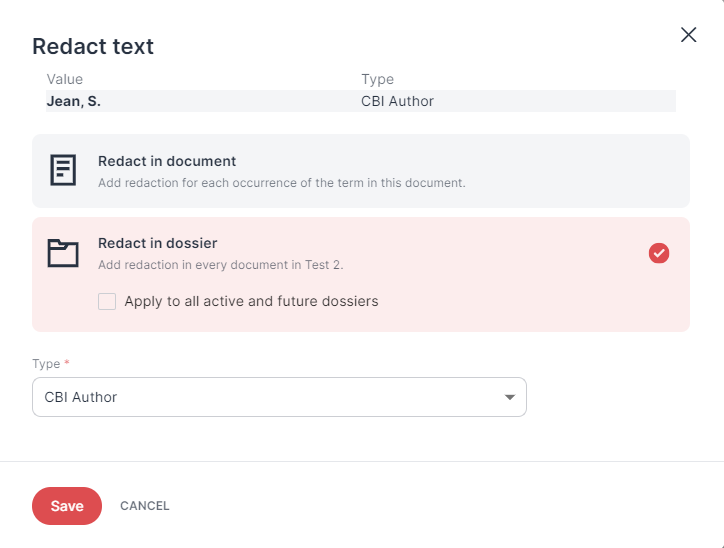Click 'Add redaction in every document in Test 2' text

coord(220,265)
